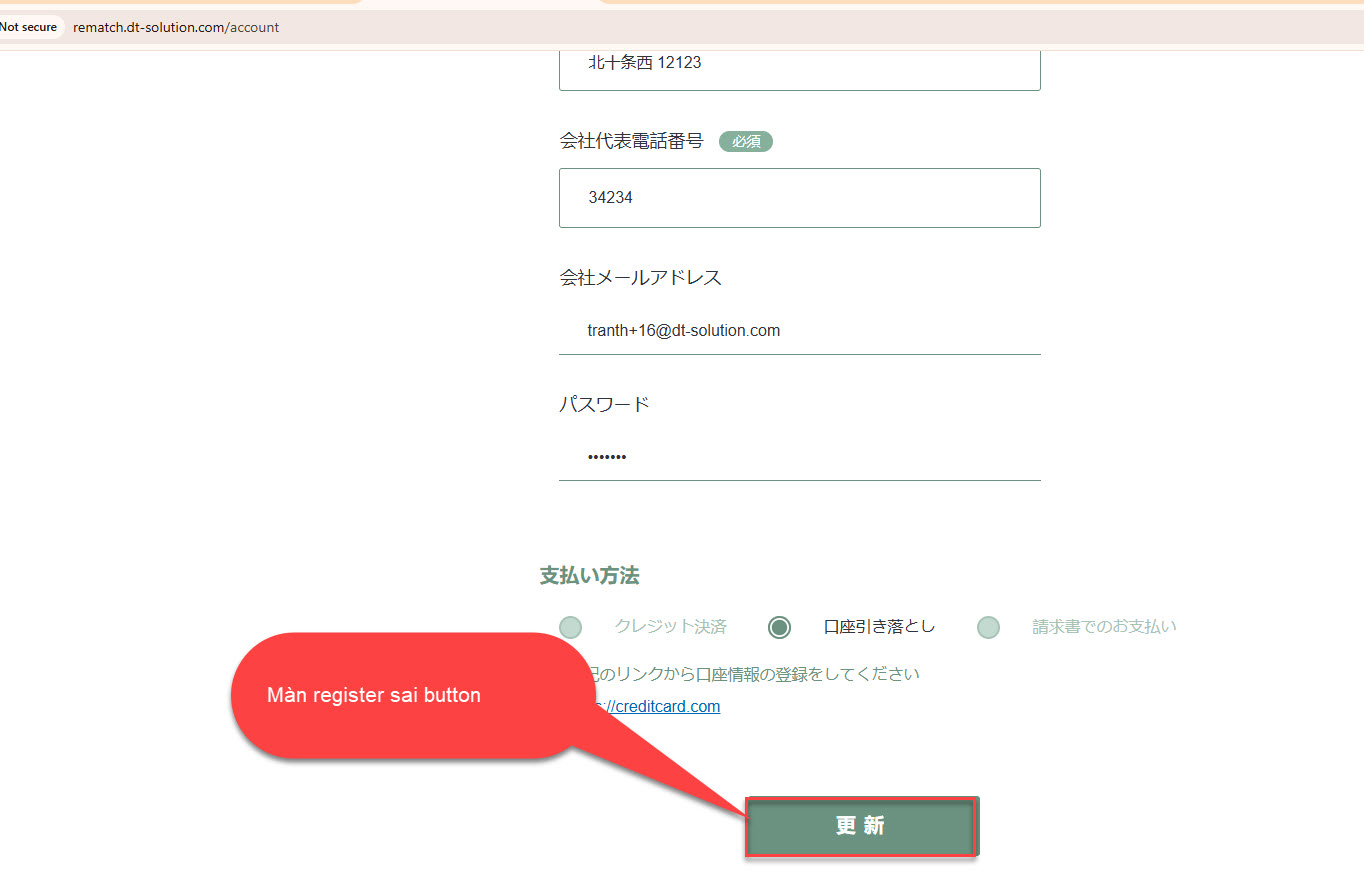Screen dimensions: 1364x884
Task: Click the phone number field showing 34234
Action: [x=799, y=198]
